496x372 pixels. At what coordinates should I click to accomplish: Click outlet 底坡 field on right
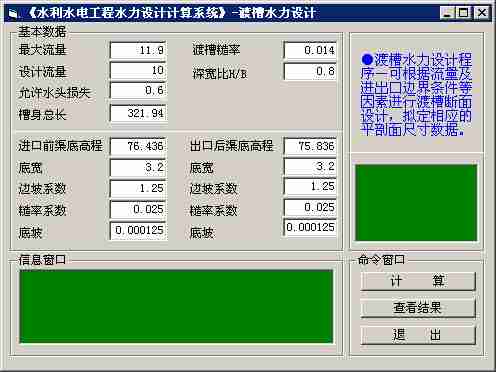pos(310,228)
